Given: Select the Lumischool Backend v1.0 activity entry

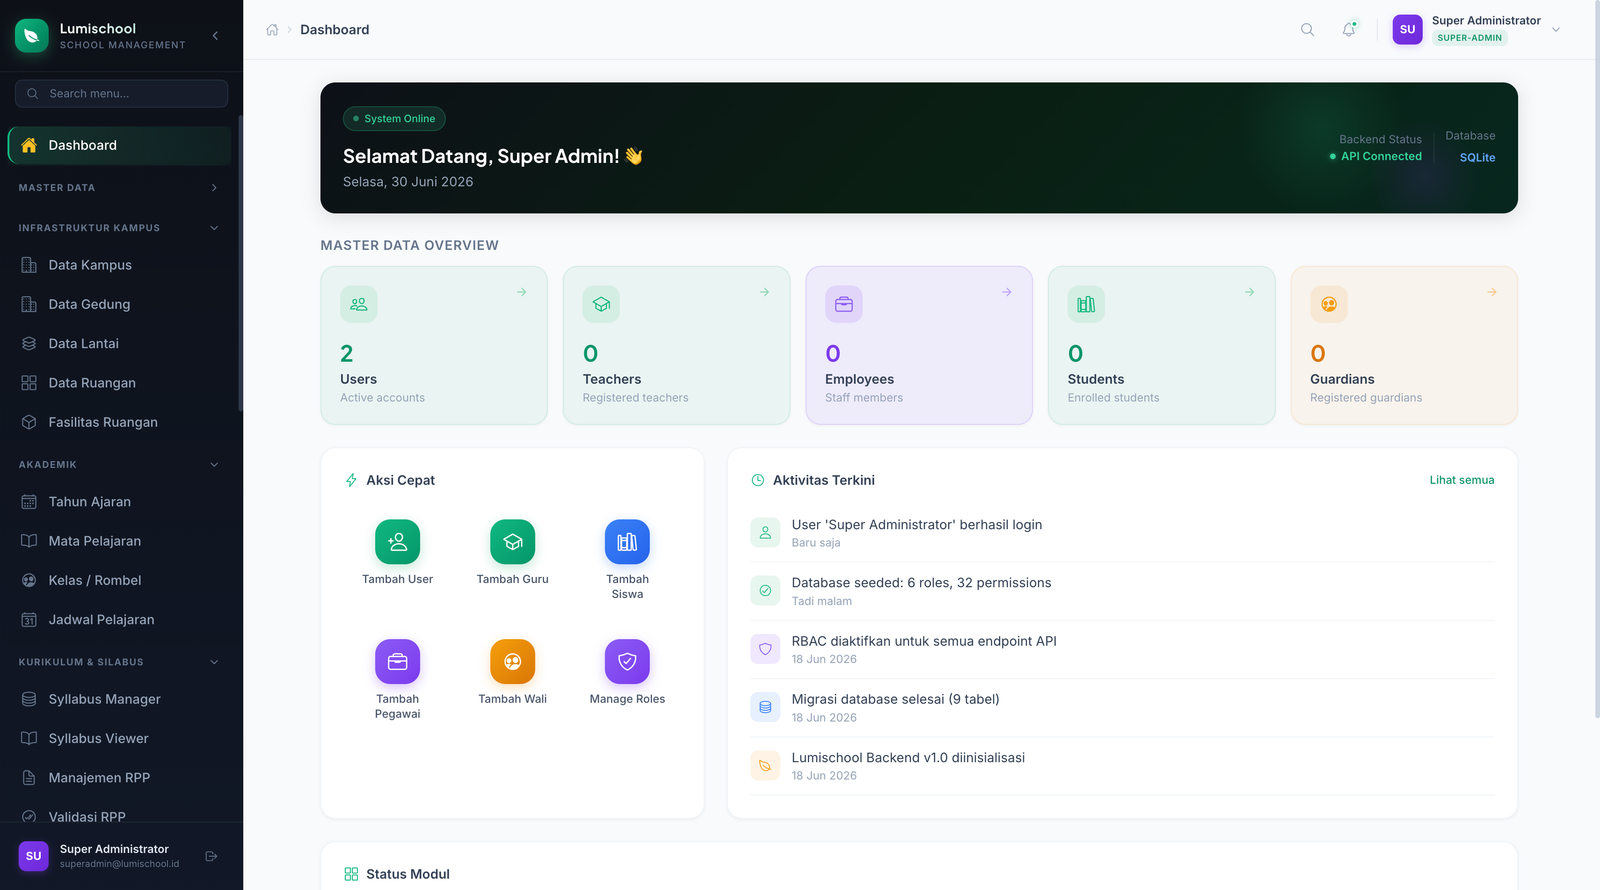Looking at the screenshot, I should pyautogui.click(x=1123, y=767).
